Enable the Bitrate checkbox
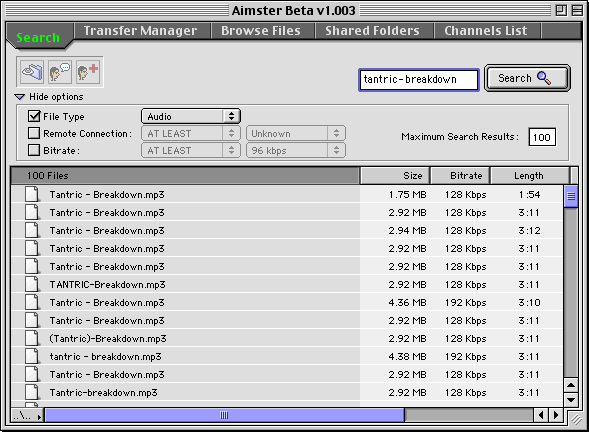The height and width of the screenshot is (432, 589). pyautogui.click(x=34, y=150)
